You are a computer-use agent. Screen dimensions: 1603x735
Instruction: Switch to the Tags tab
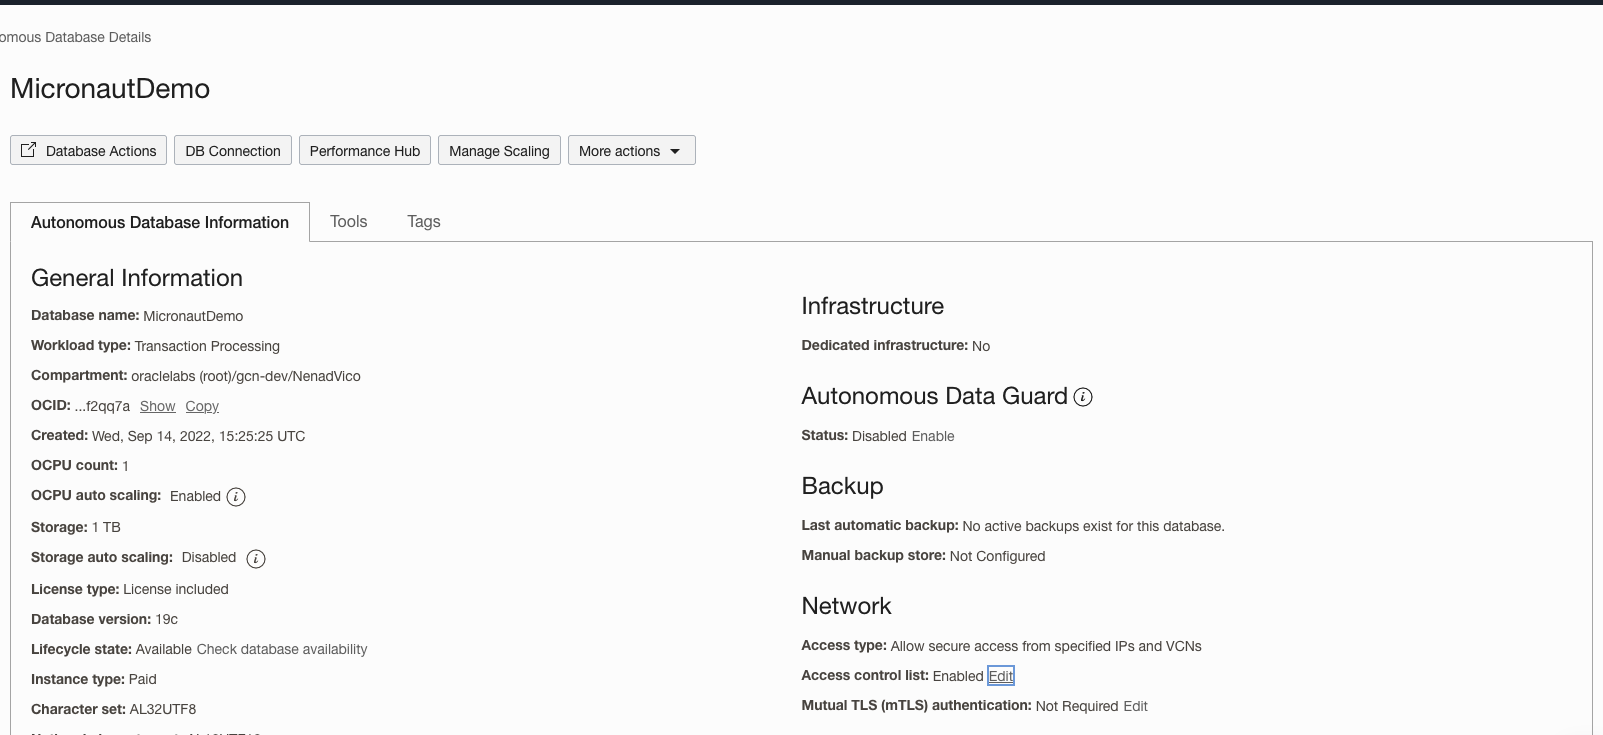pyautogui.click(x=424, y=221)
